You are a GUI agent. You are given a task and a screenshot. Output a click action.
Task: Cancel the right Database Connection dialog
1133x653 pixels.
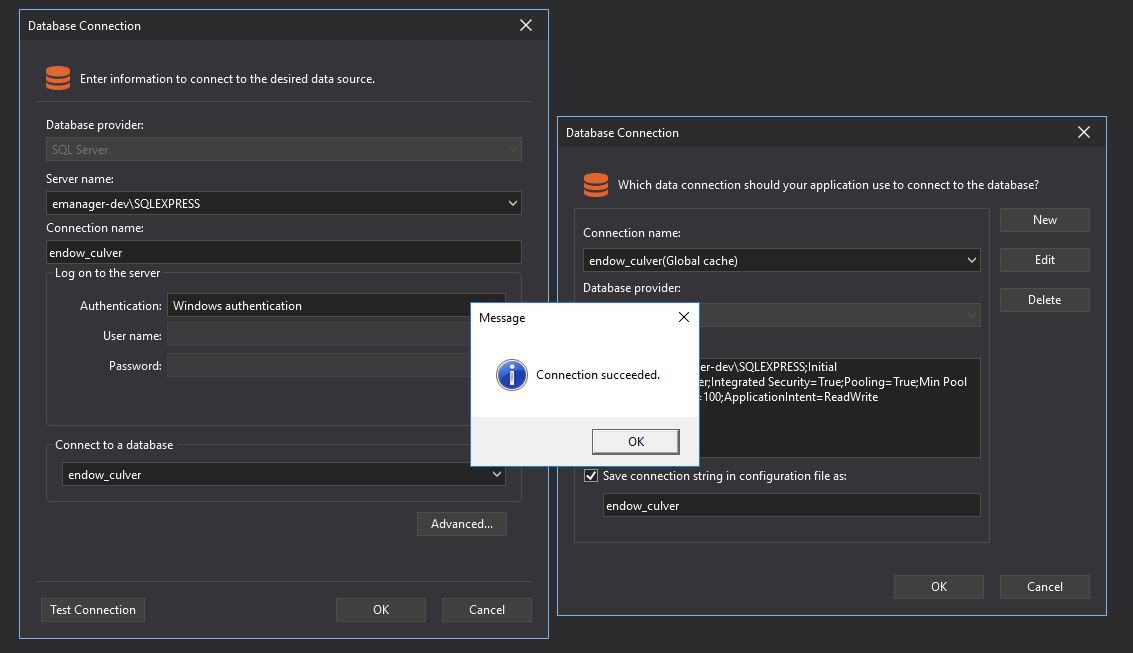[1044, 587]
